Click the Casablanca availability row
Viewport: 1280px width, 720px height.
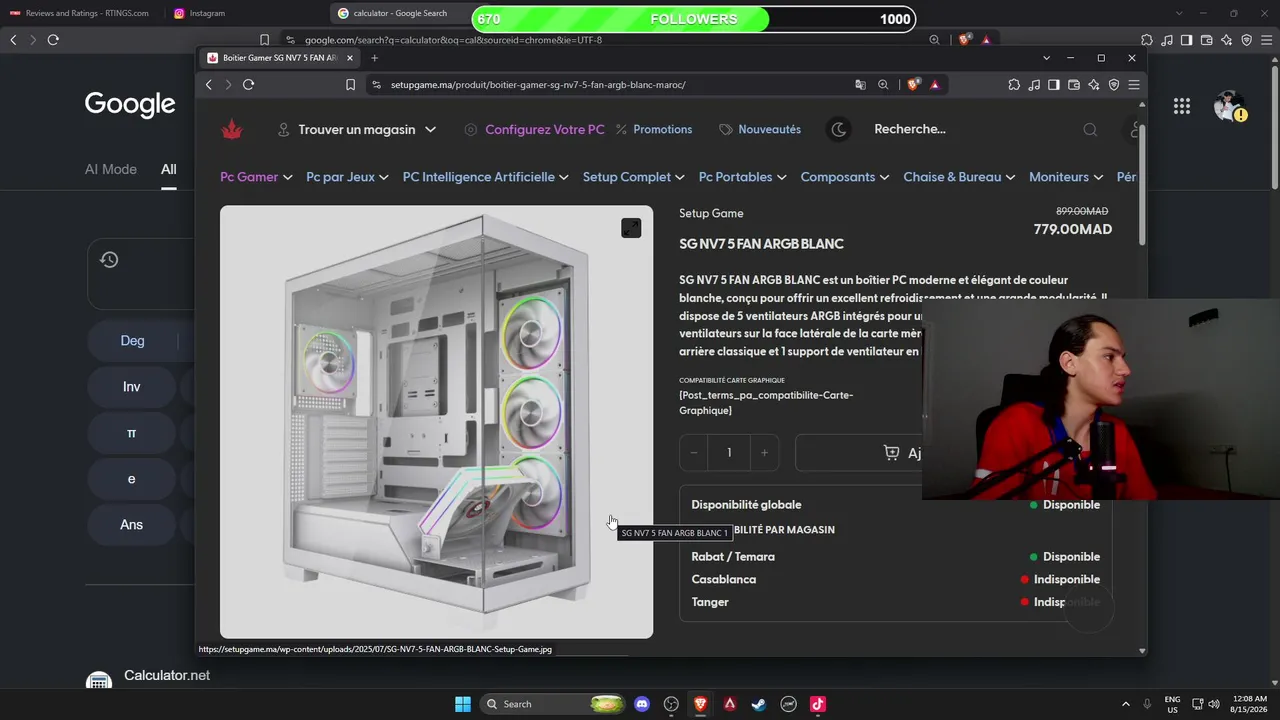pyautogui.click(x=895, y=580)
